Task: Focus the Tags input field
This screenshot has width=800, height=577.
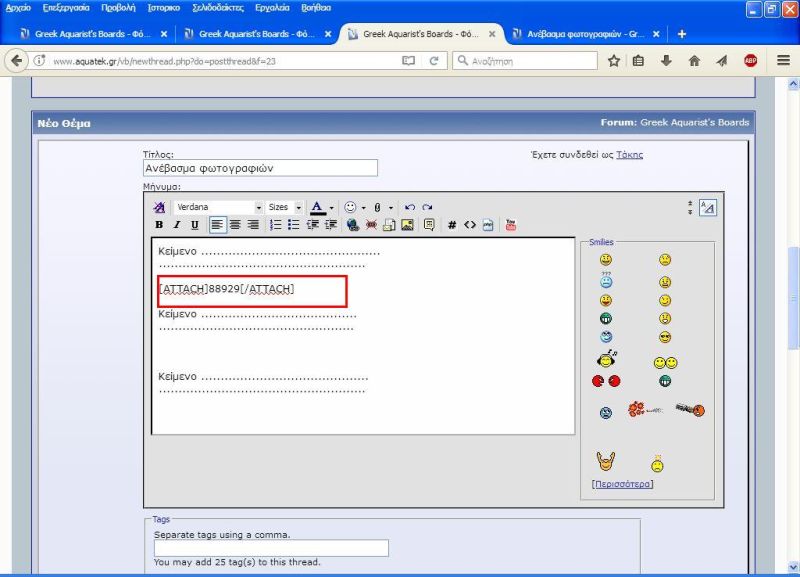Action: click(271, 548)
